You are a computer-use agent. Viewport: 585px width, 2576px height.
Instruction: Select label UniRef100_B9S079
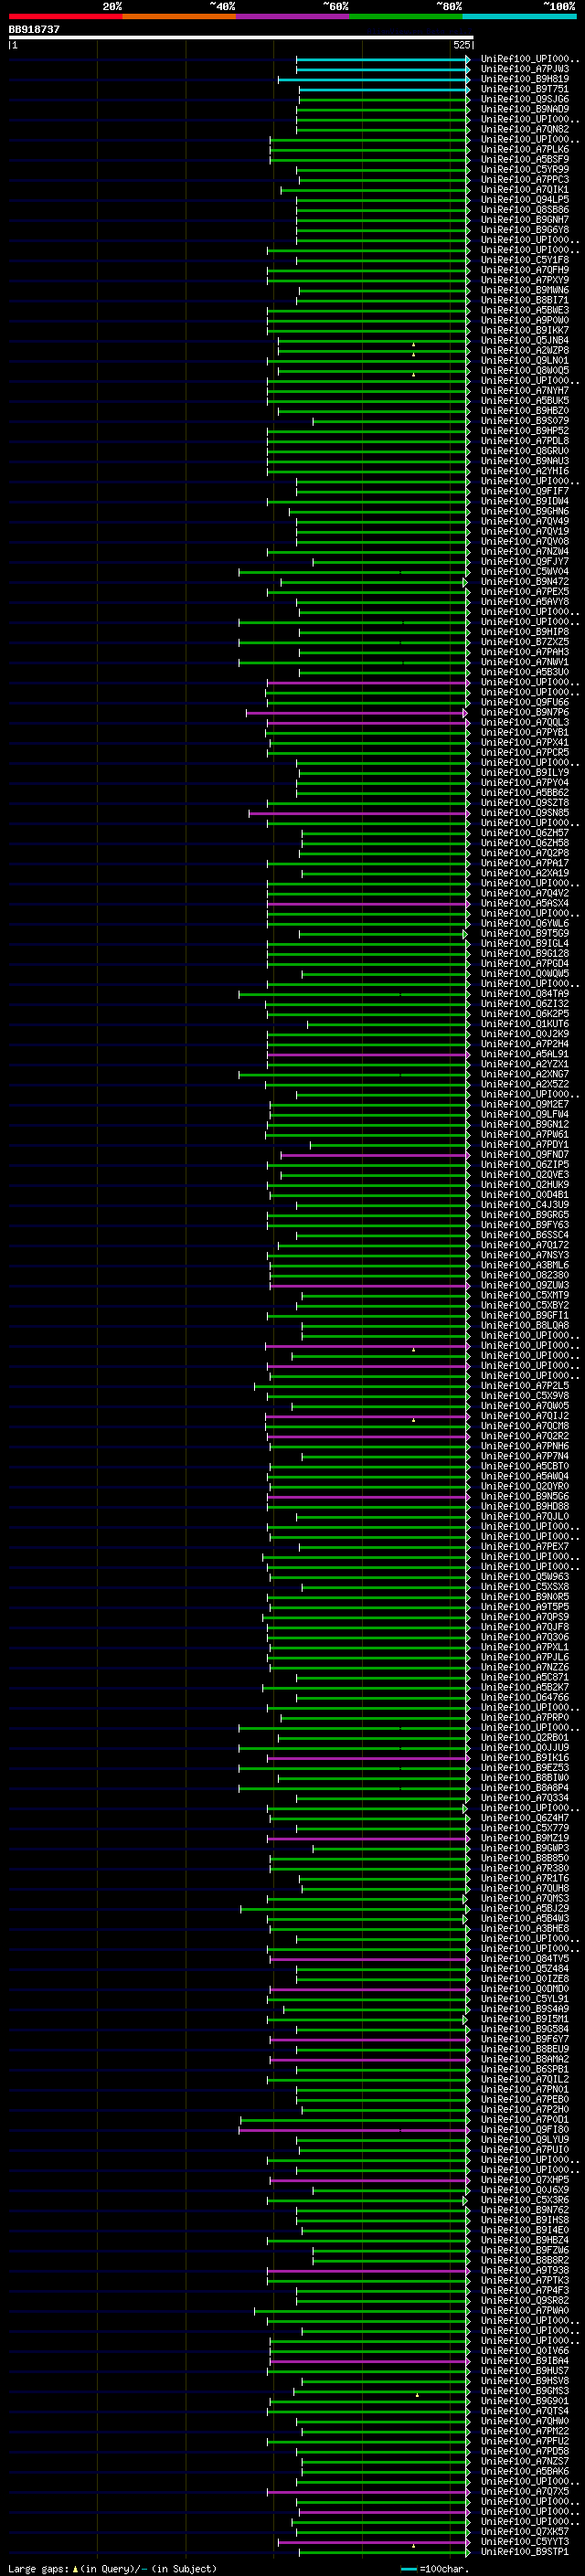point(525,420)
